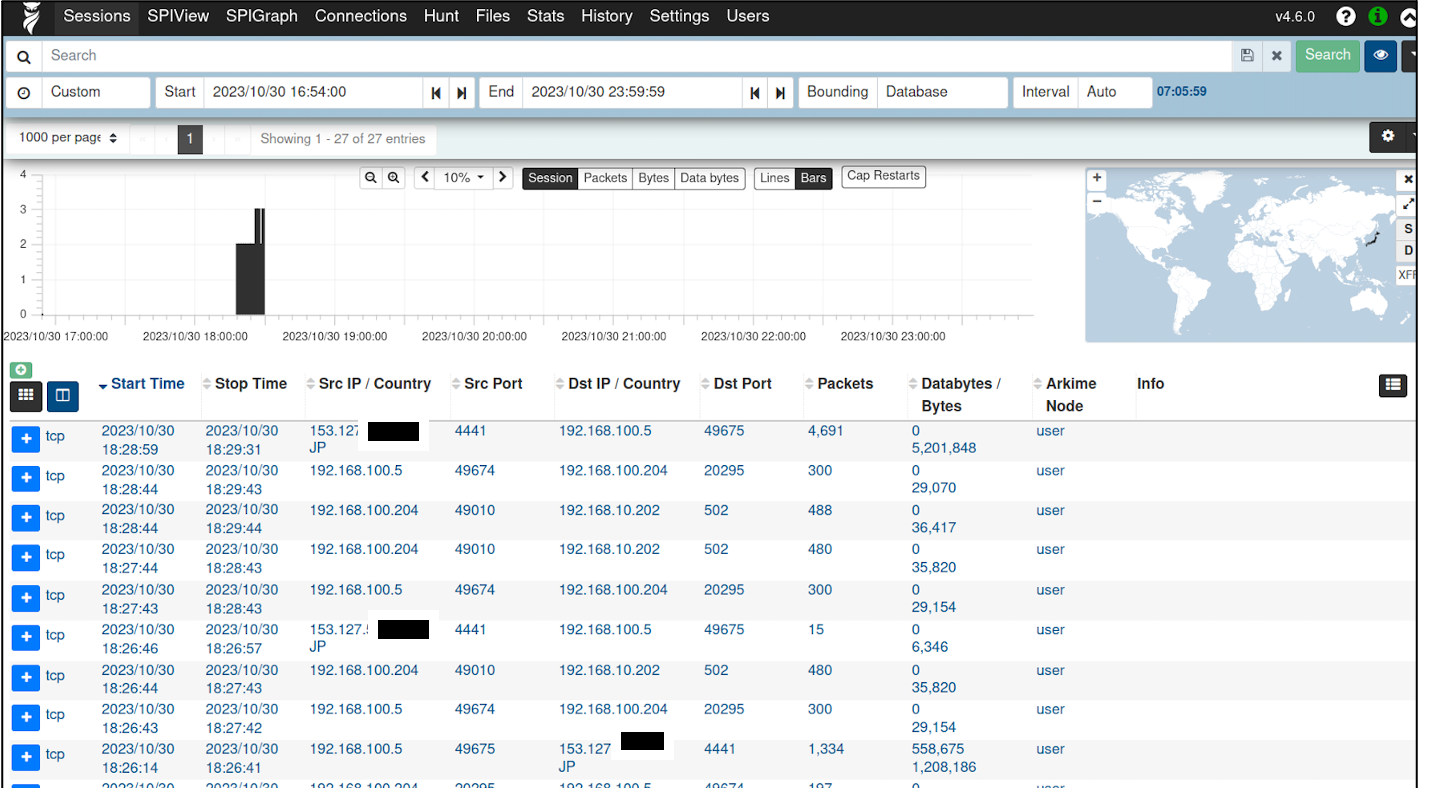1432x788 pixels.
Task: Open the column visibility grid icon
Action: pos(26,396)
